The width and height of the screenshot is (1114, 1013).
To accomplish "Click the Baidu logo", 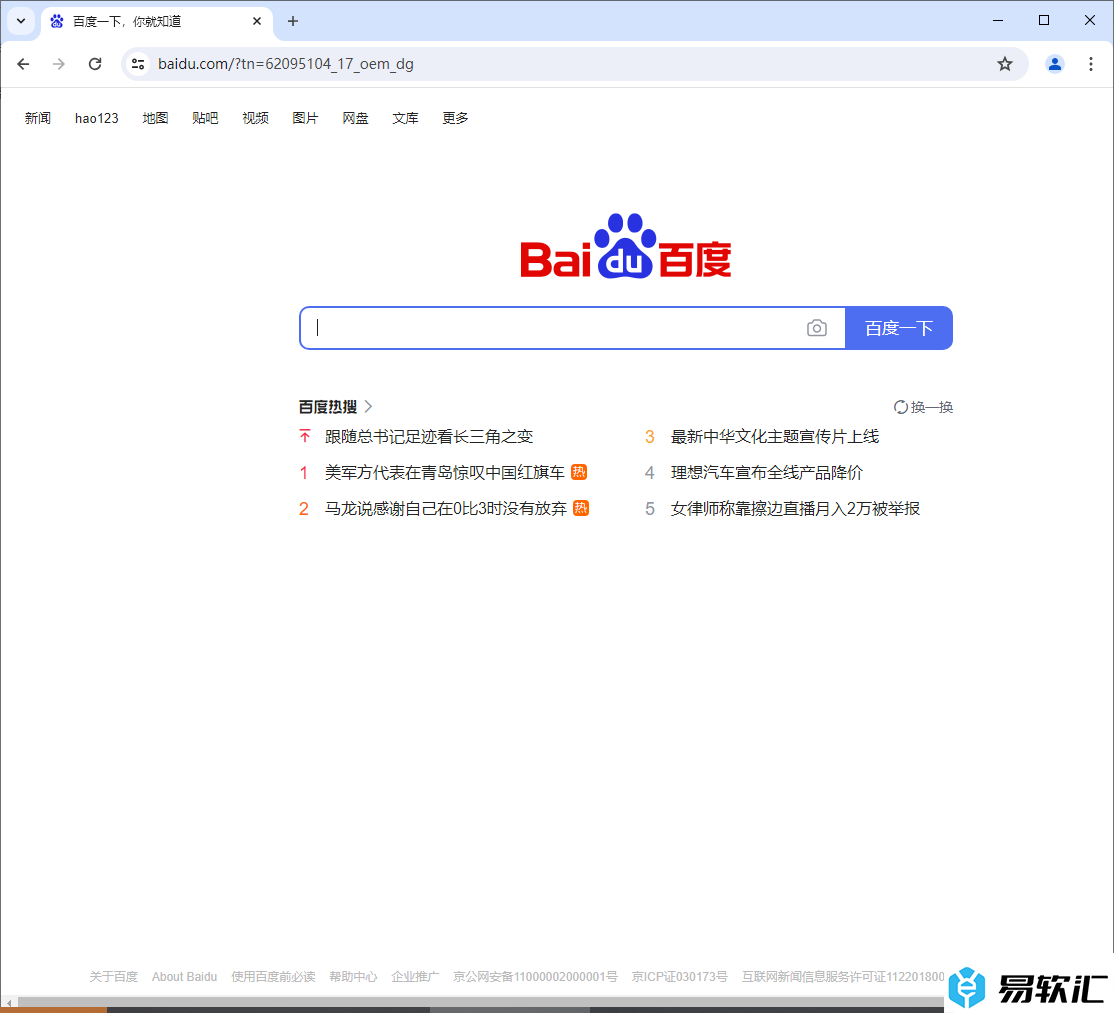I will tap(626, 246).
